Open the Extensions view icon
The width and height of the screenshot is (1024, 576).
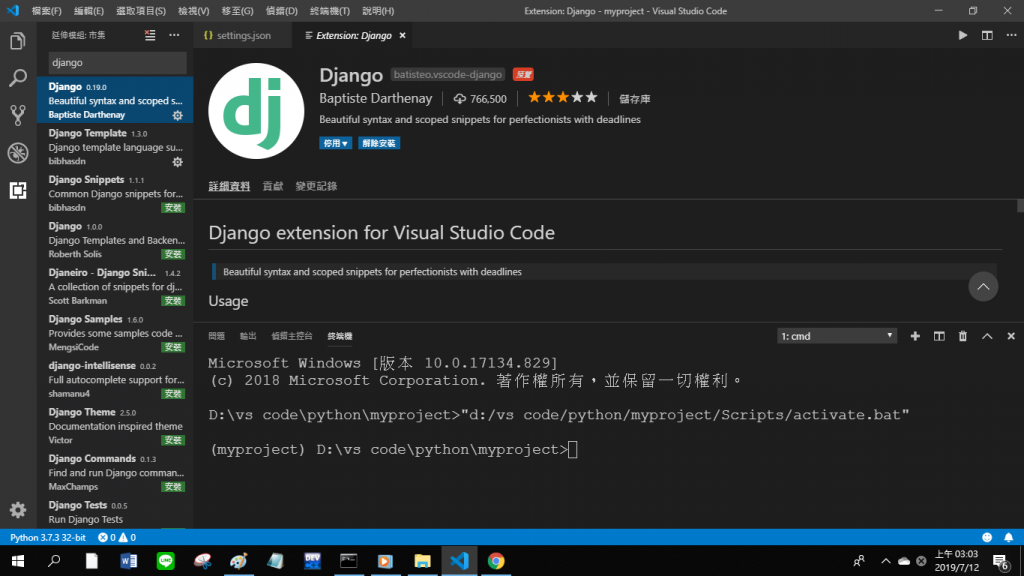click(18, 190)
